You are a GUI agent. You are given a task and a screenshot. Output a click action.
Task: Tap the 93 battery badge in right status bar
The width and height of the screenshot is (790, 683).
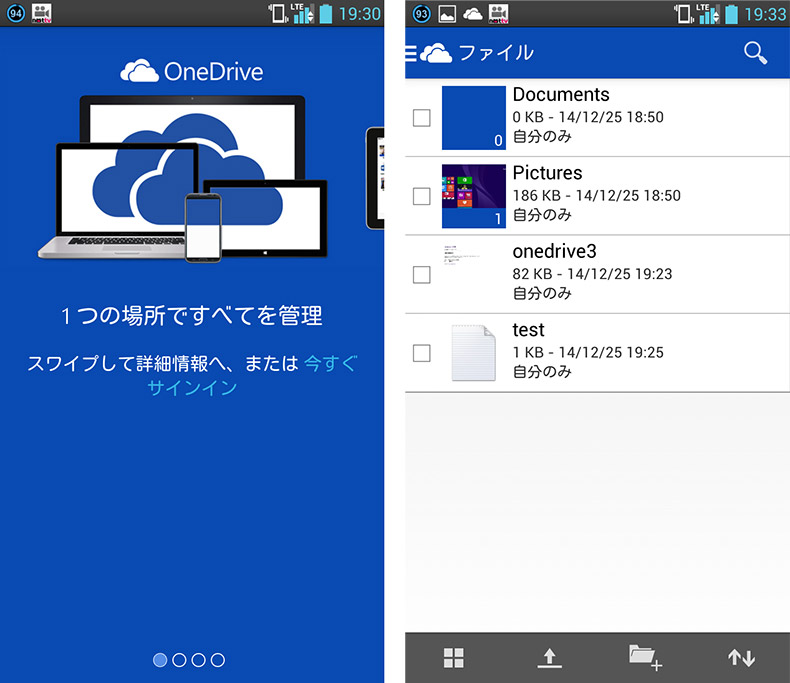421,14
